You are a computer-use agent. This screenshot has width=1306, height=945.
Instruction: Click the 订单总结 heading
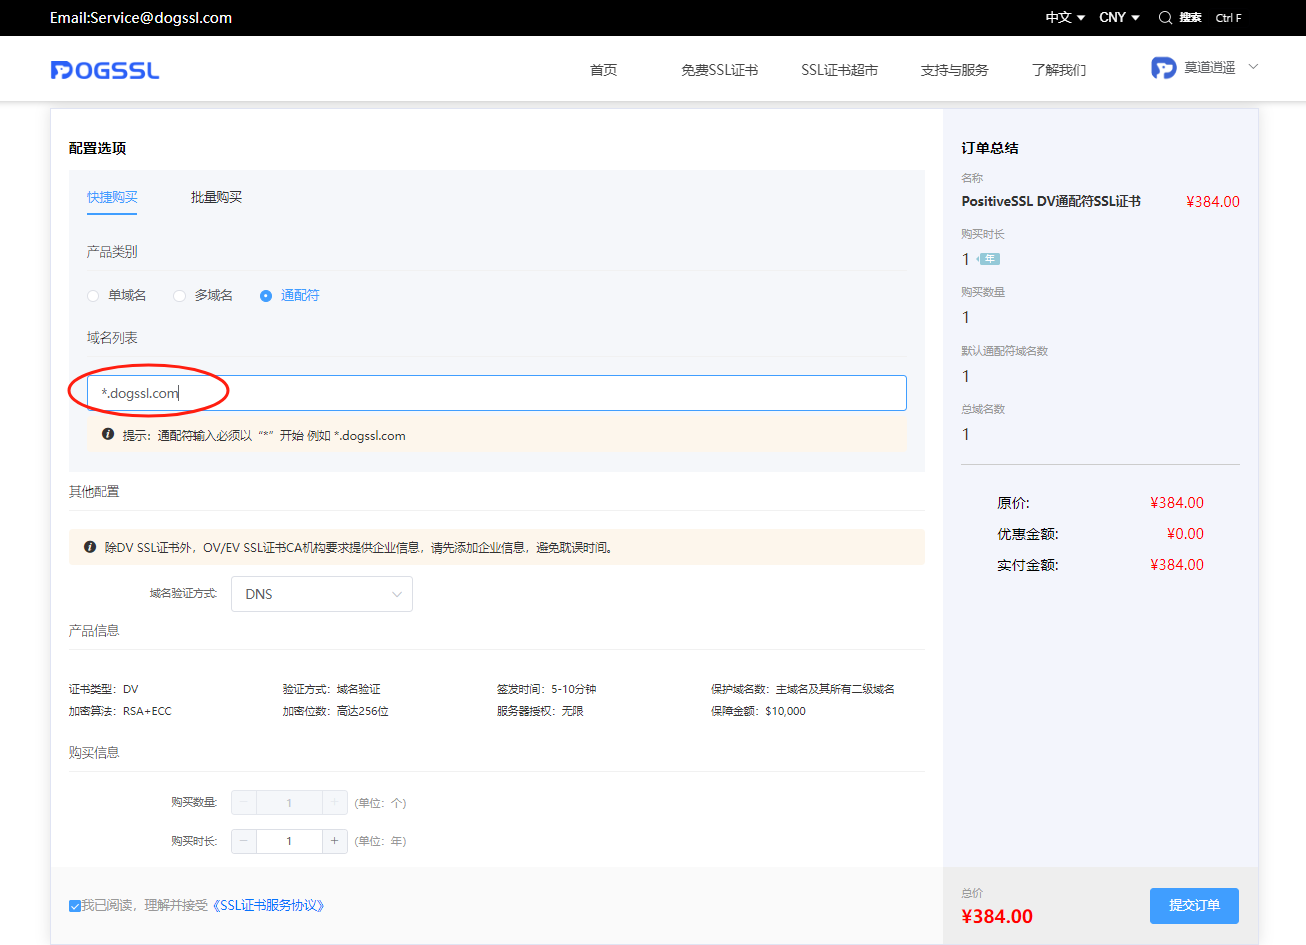coord(990,148)
